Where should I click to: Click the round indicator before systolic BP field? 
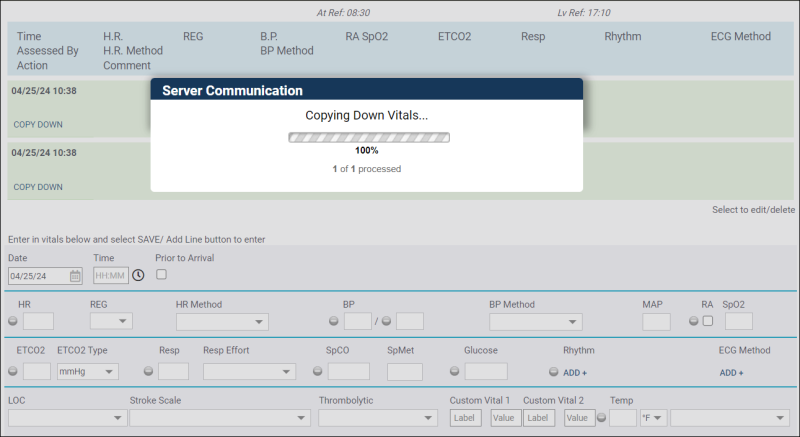[x=334, y=321]
